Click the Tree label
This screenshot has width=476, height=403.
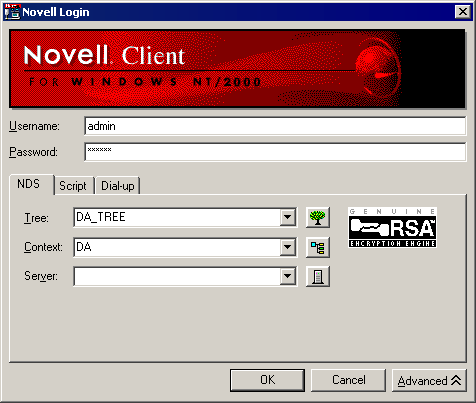point(36,218)
